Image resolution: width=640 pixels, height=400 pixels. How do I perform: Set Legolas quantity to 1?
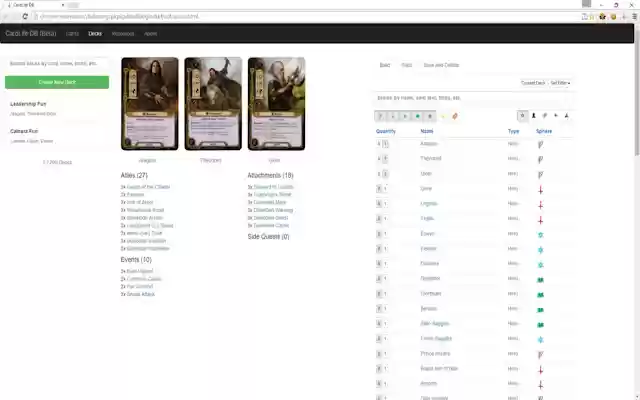coord(385,204)
